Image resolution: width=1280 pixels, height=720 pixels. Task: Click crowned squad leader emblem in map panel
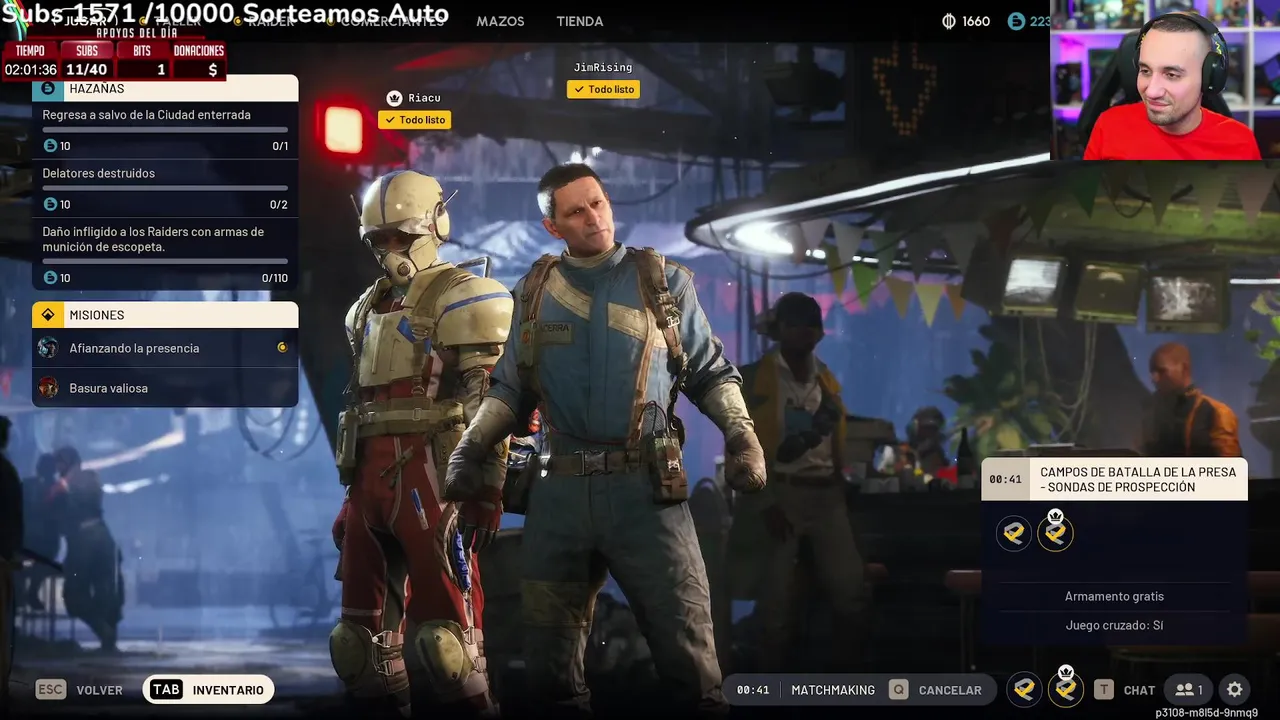pyautogui.click(x=1055, y=533)
